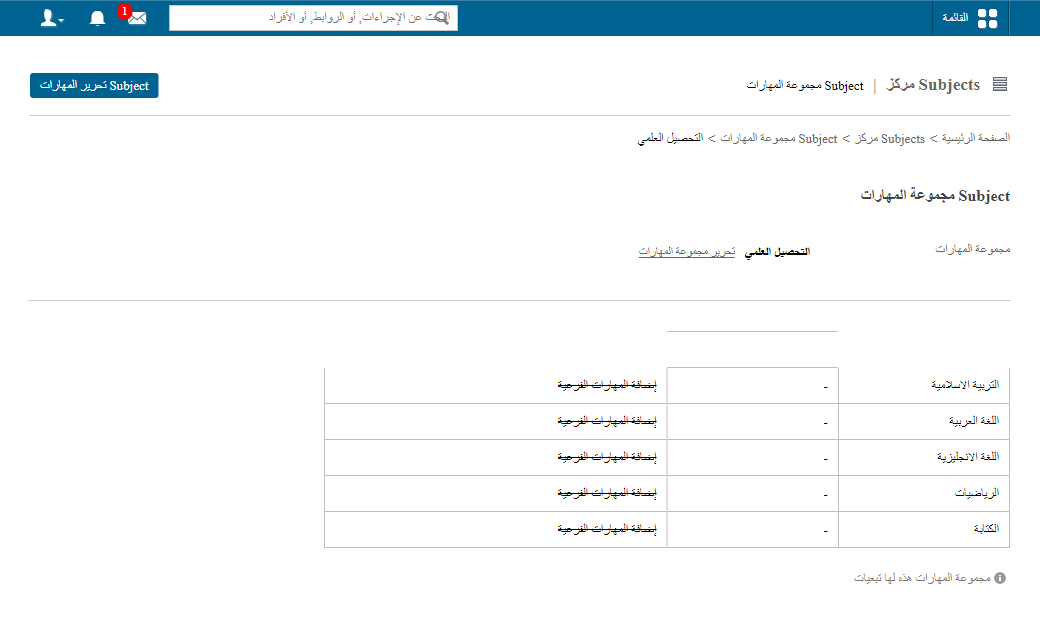
Task: Click the مجموعة المهارات هذه لها تبعيات note
Action: click(x=923, y=578)
